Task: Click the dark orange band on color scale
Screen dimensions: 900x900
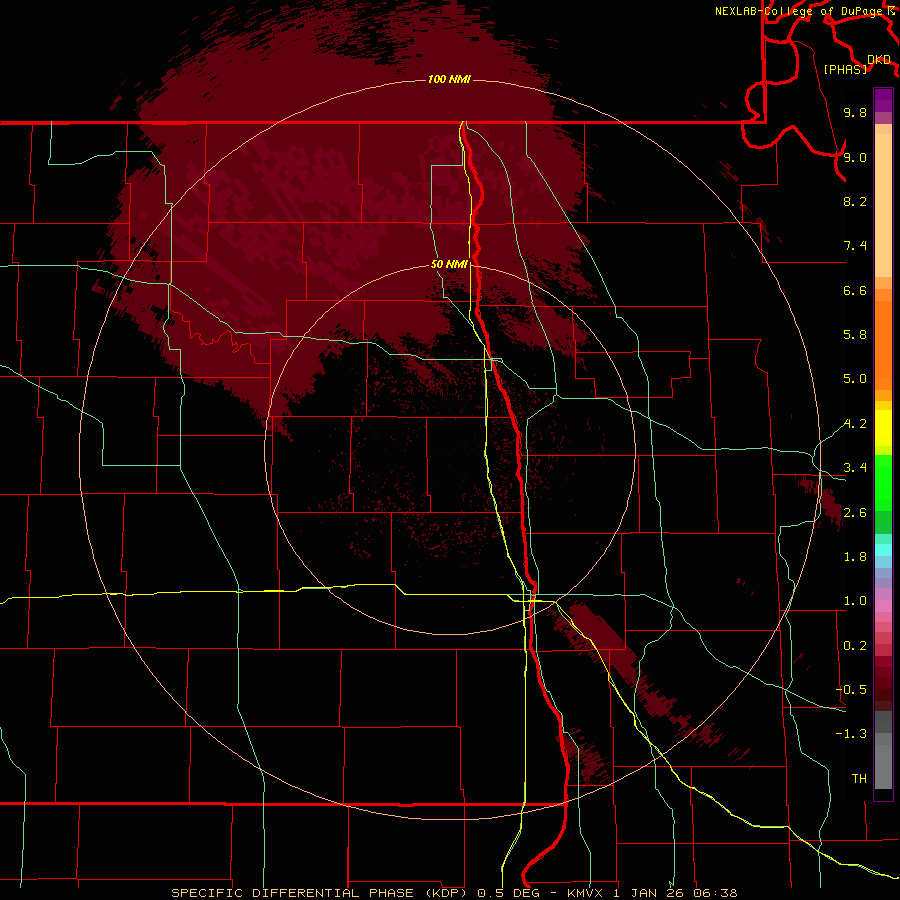Action: tap(883, 346)
